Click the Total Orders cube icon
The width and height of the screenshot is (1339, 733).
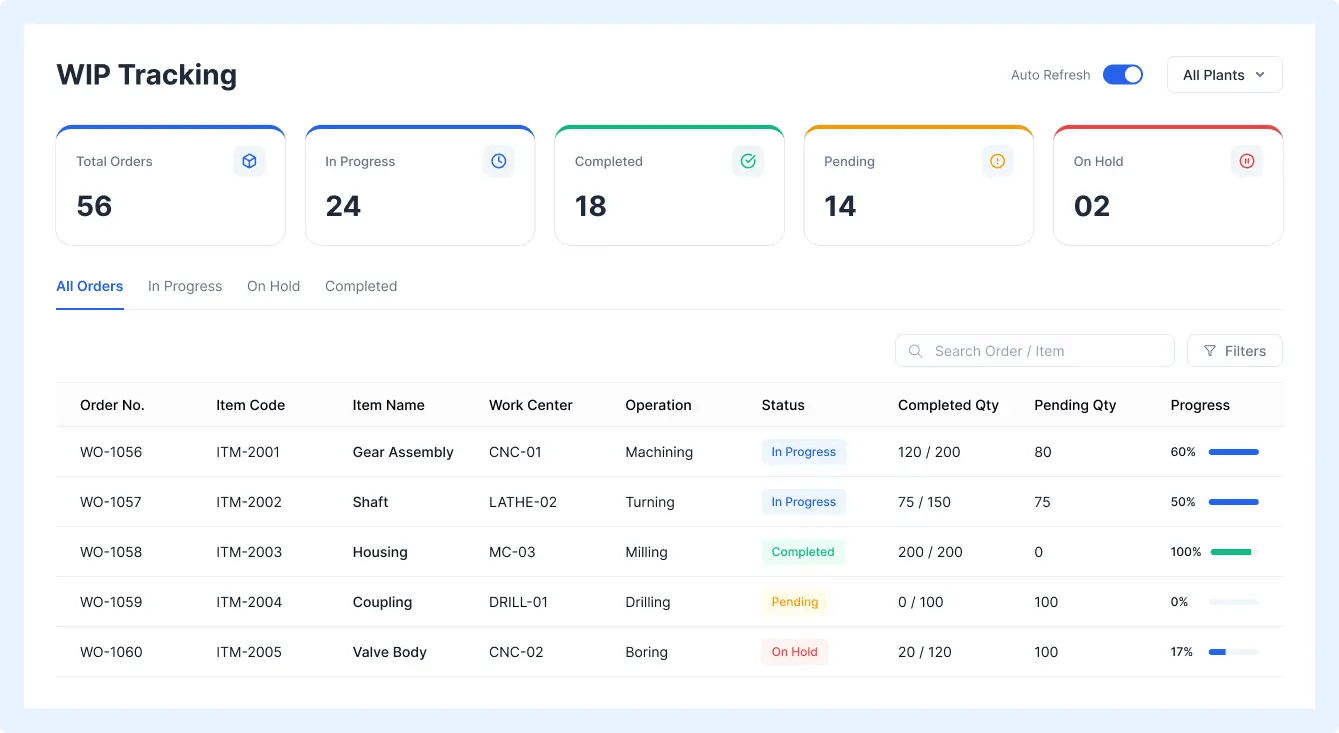click(250, 161)
